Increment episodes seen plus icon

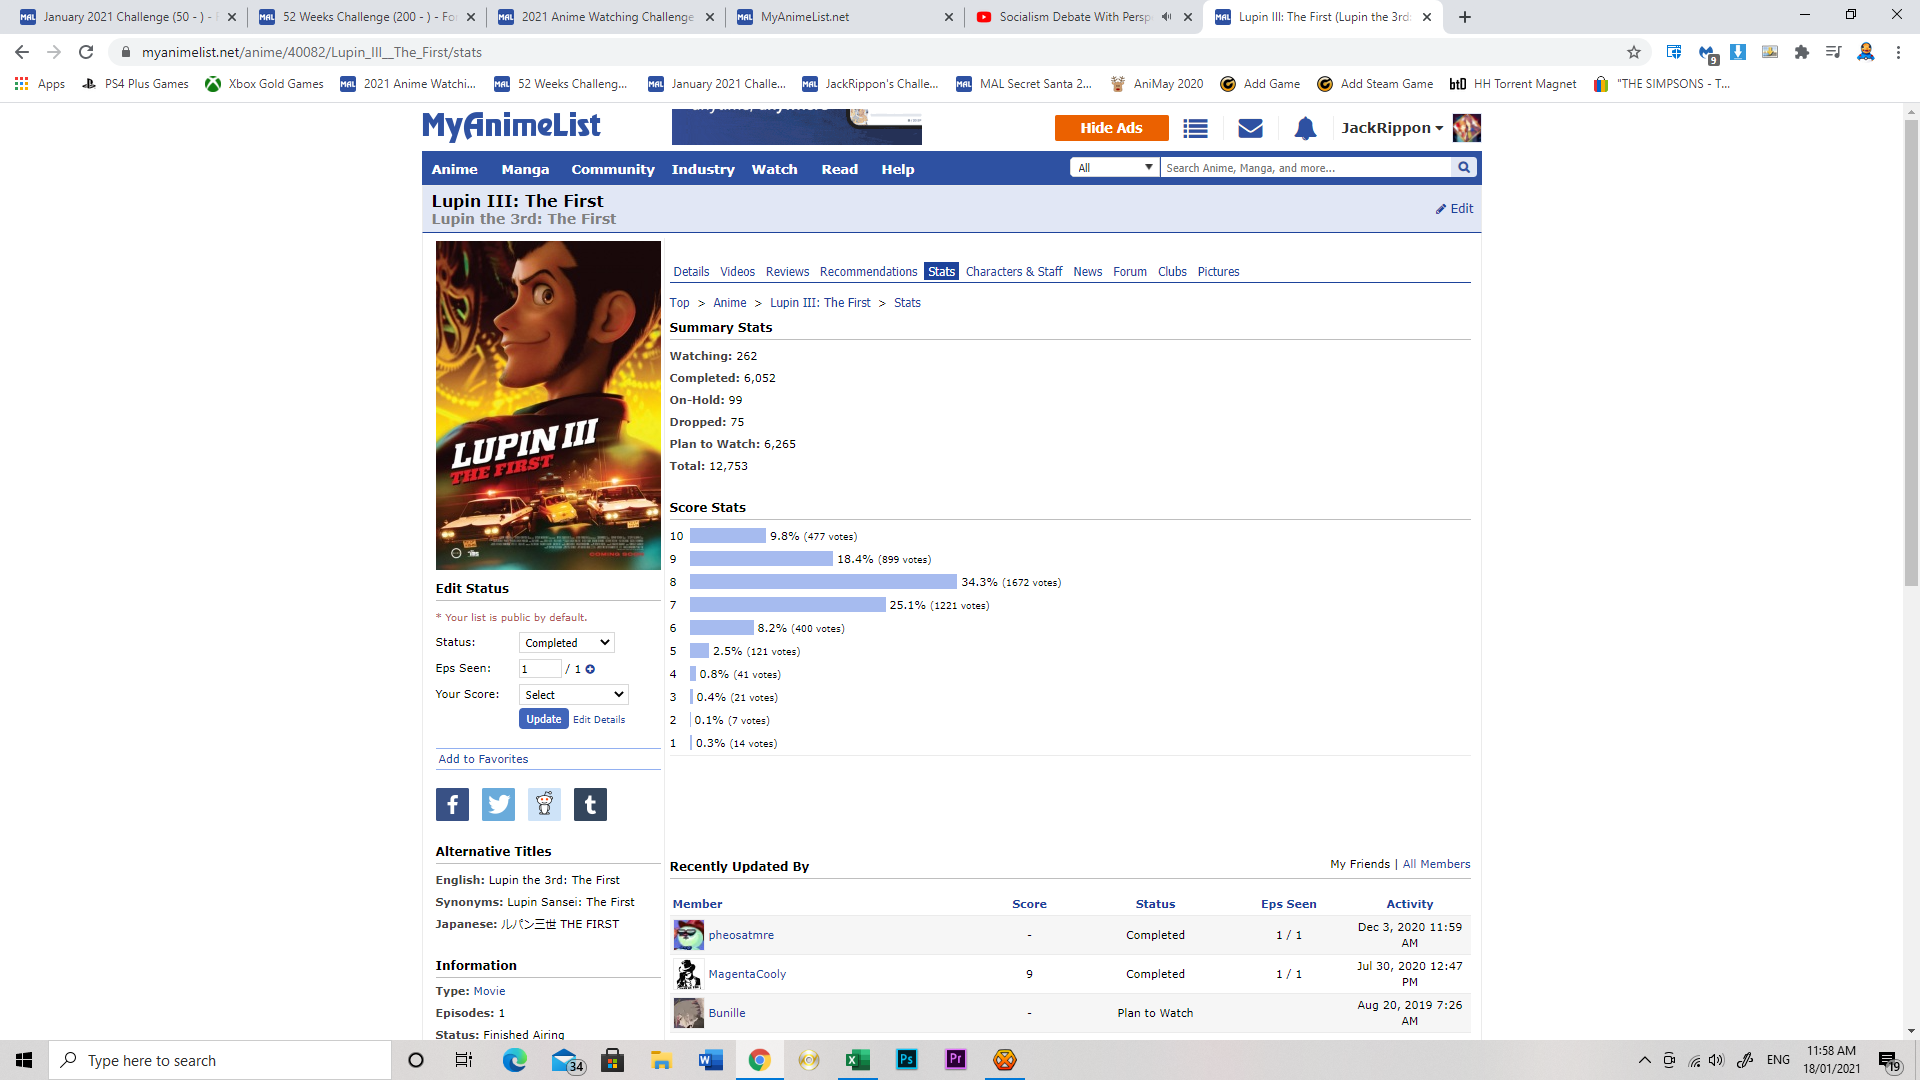point(590,669)
